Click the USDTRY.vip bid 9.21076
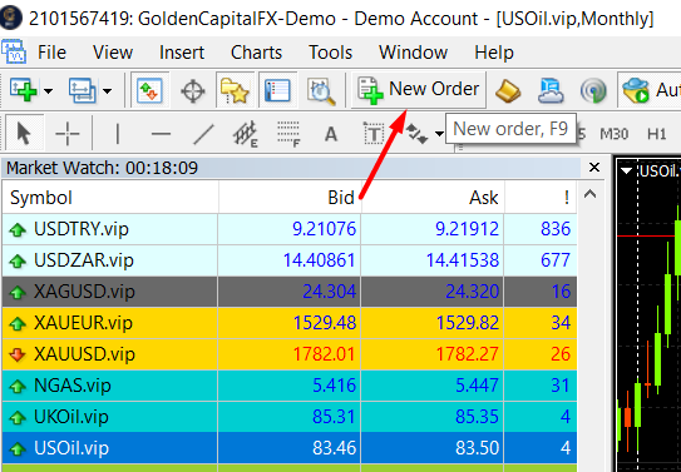Screen dimensions: 681x472 point(324,229)
